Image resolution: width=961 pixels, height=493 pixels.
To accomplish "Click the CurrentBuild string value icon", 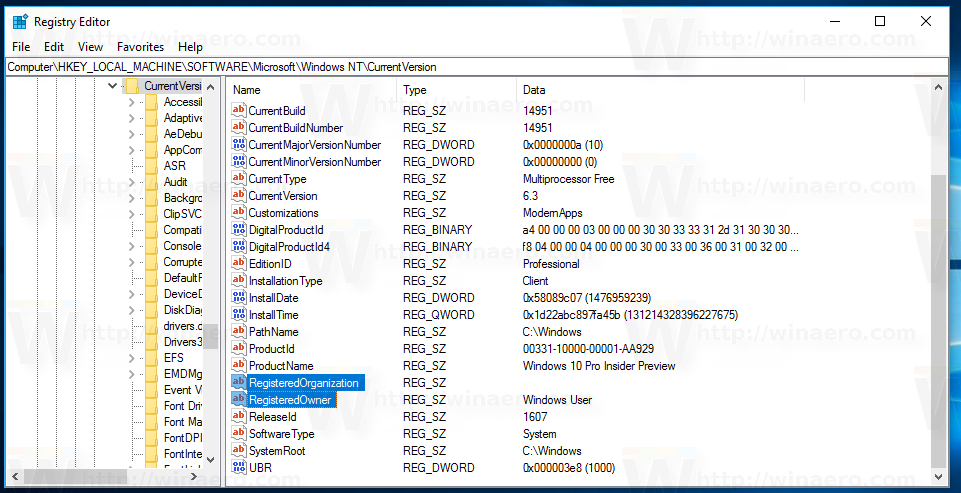I will [x=238, y=110].
